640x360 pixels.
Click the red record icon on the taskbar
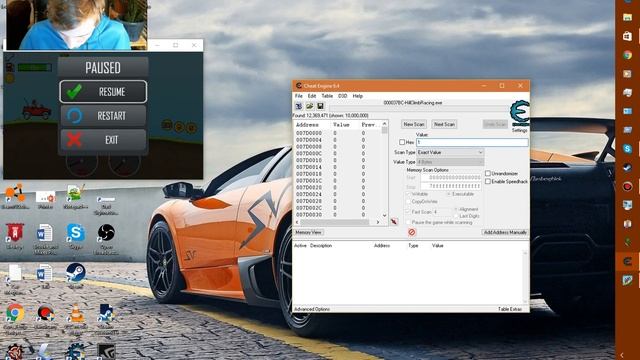click(627, 187)
